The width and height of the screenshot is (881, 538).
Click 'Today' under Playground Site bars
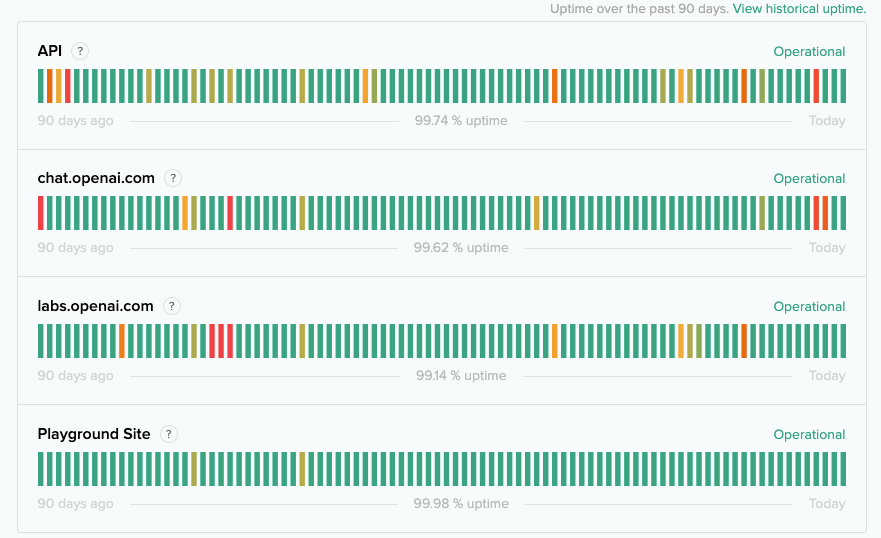point(827,504)
